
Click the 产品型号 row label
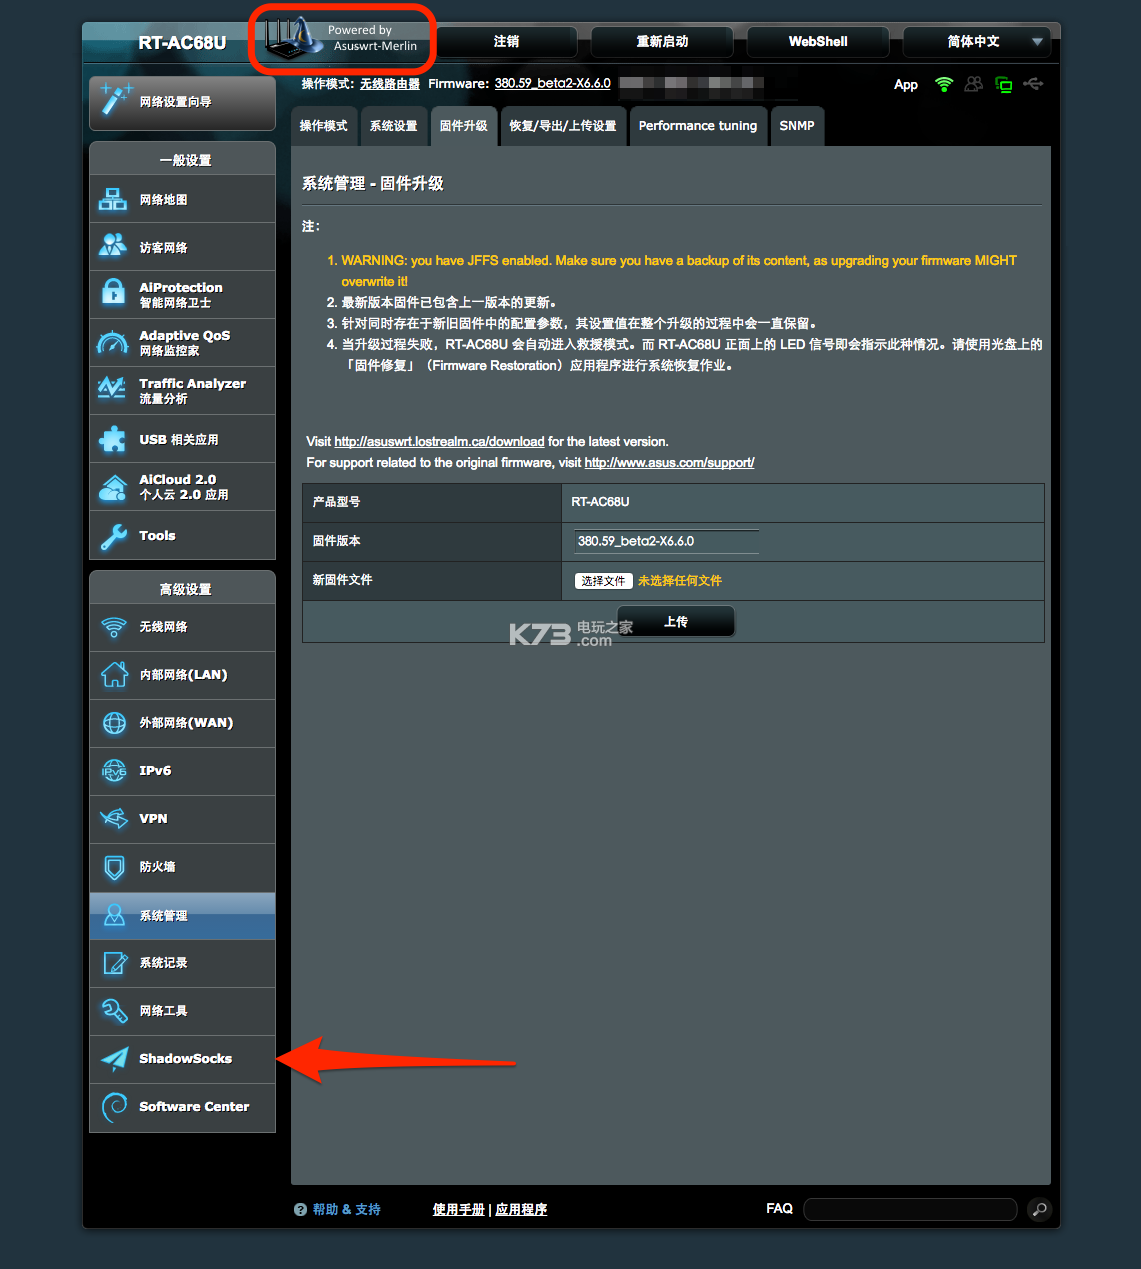click(x=336, y=502)
